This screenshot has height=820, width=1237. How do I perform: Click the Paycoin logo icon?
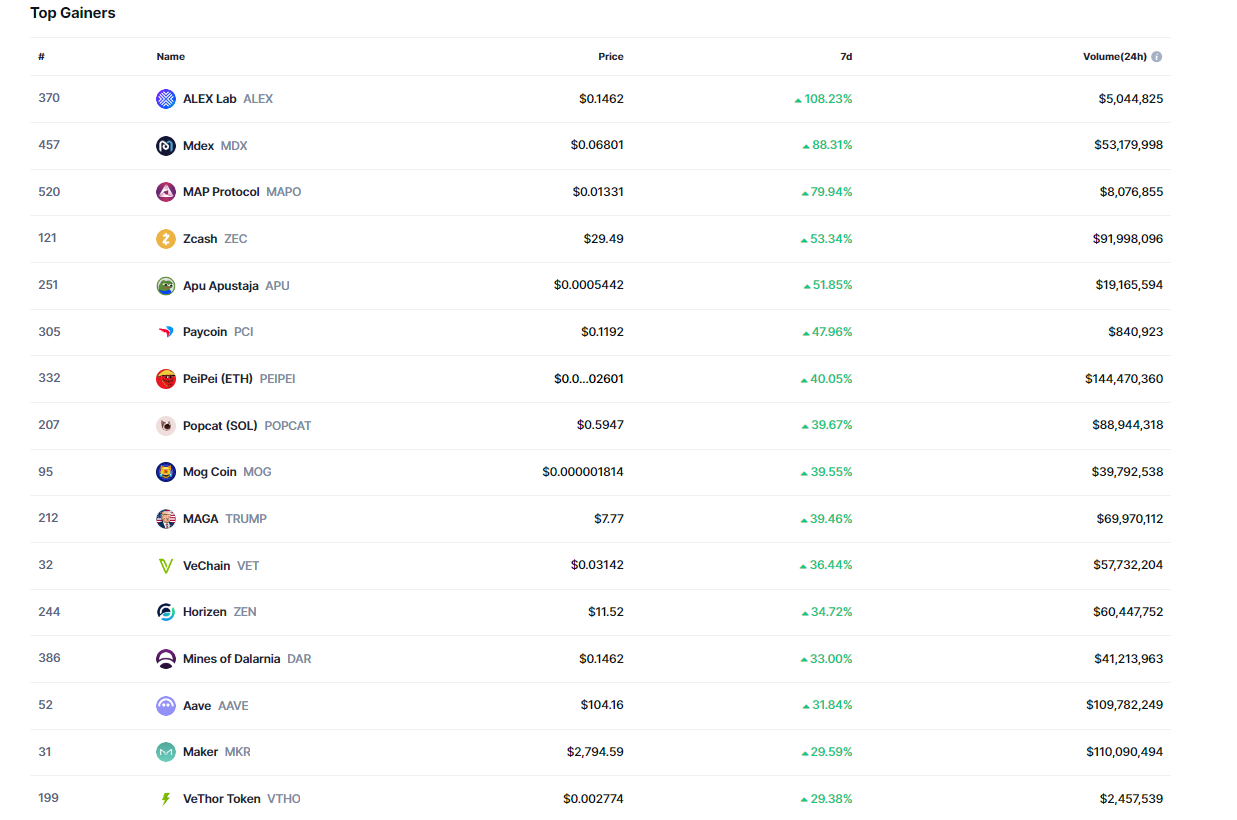click(x=166, y=332)
